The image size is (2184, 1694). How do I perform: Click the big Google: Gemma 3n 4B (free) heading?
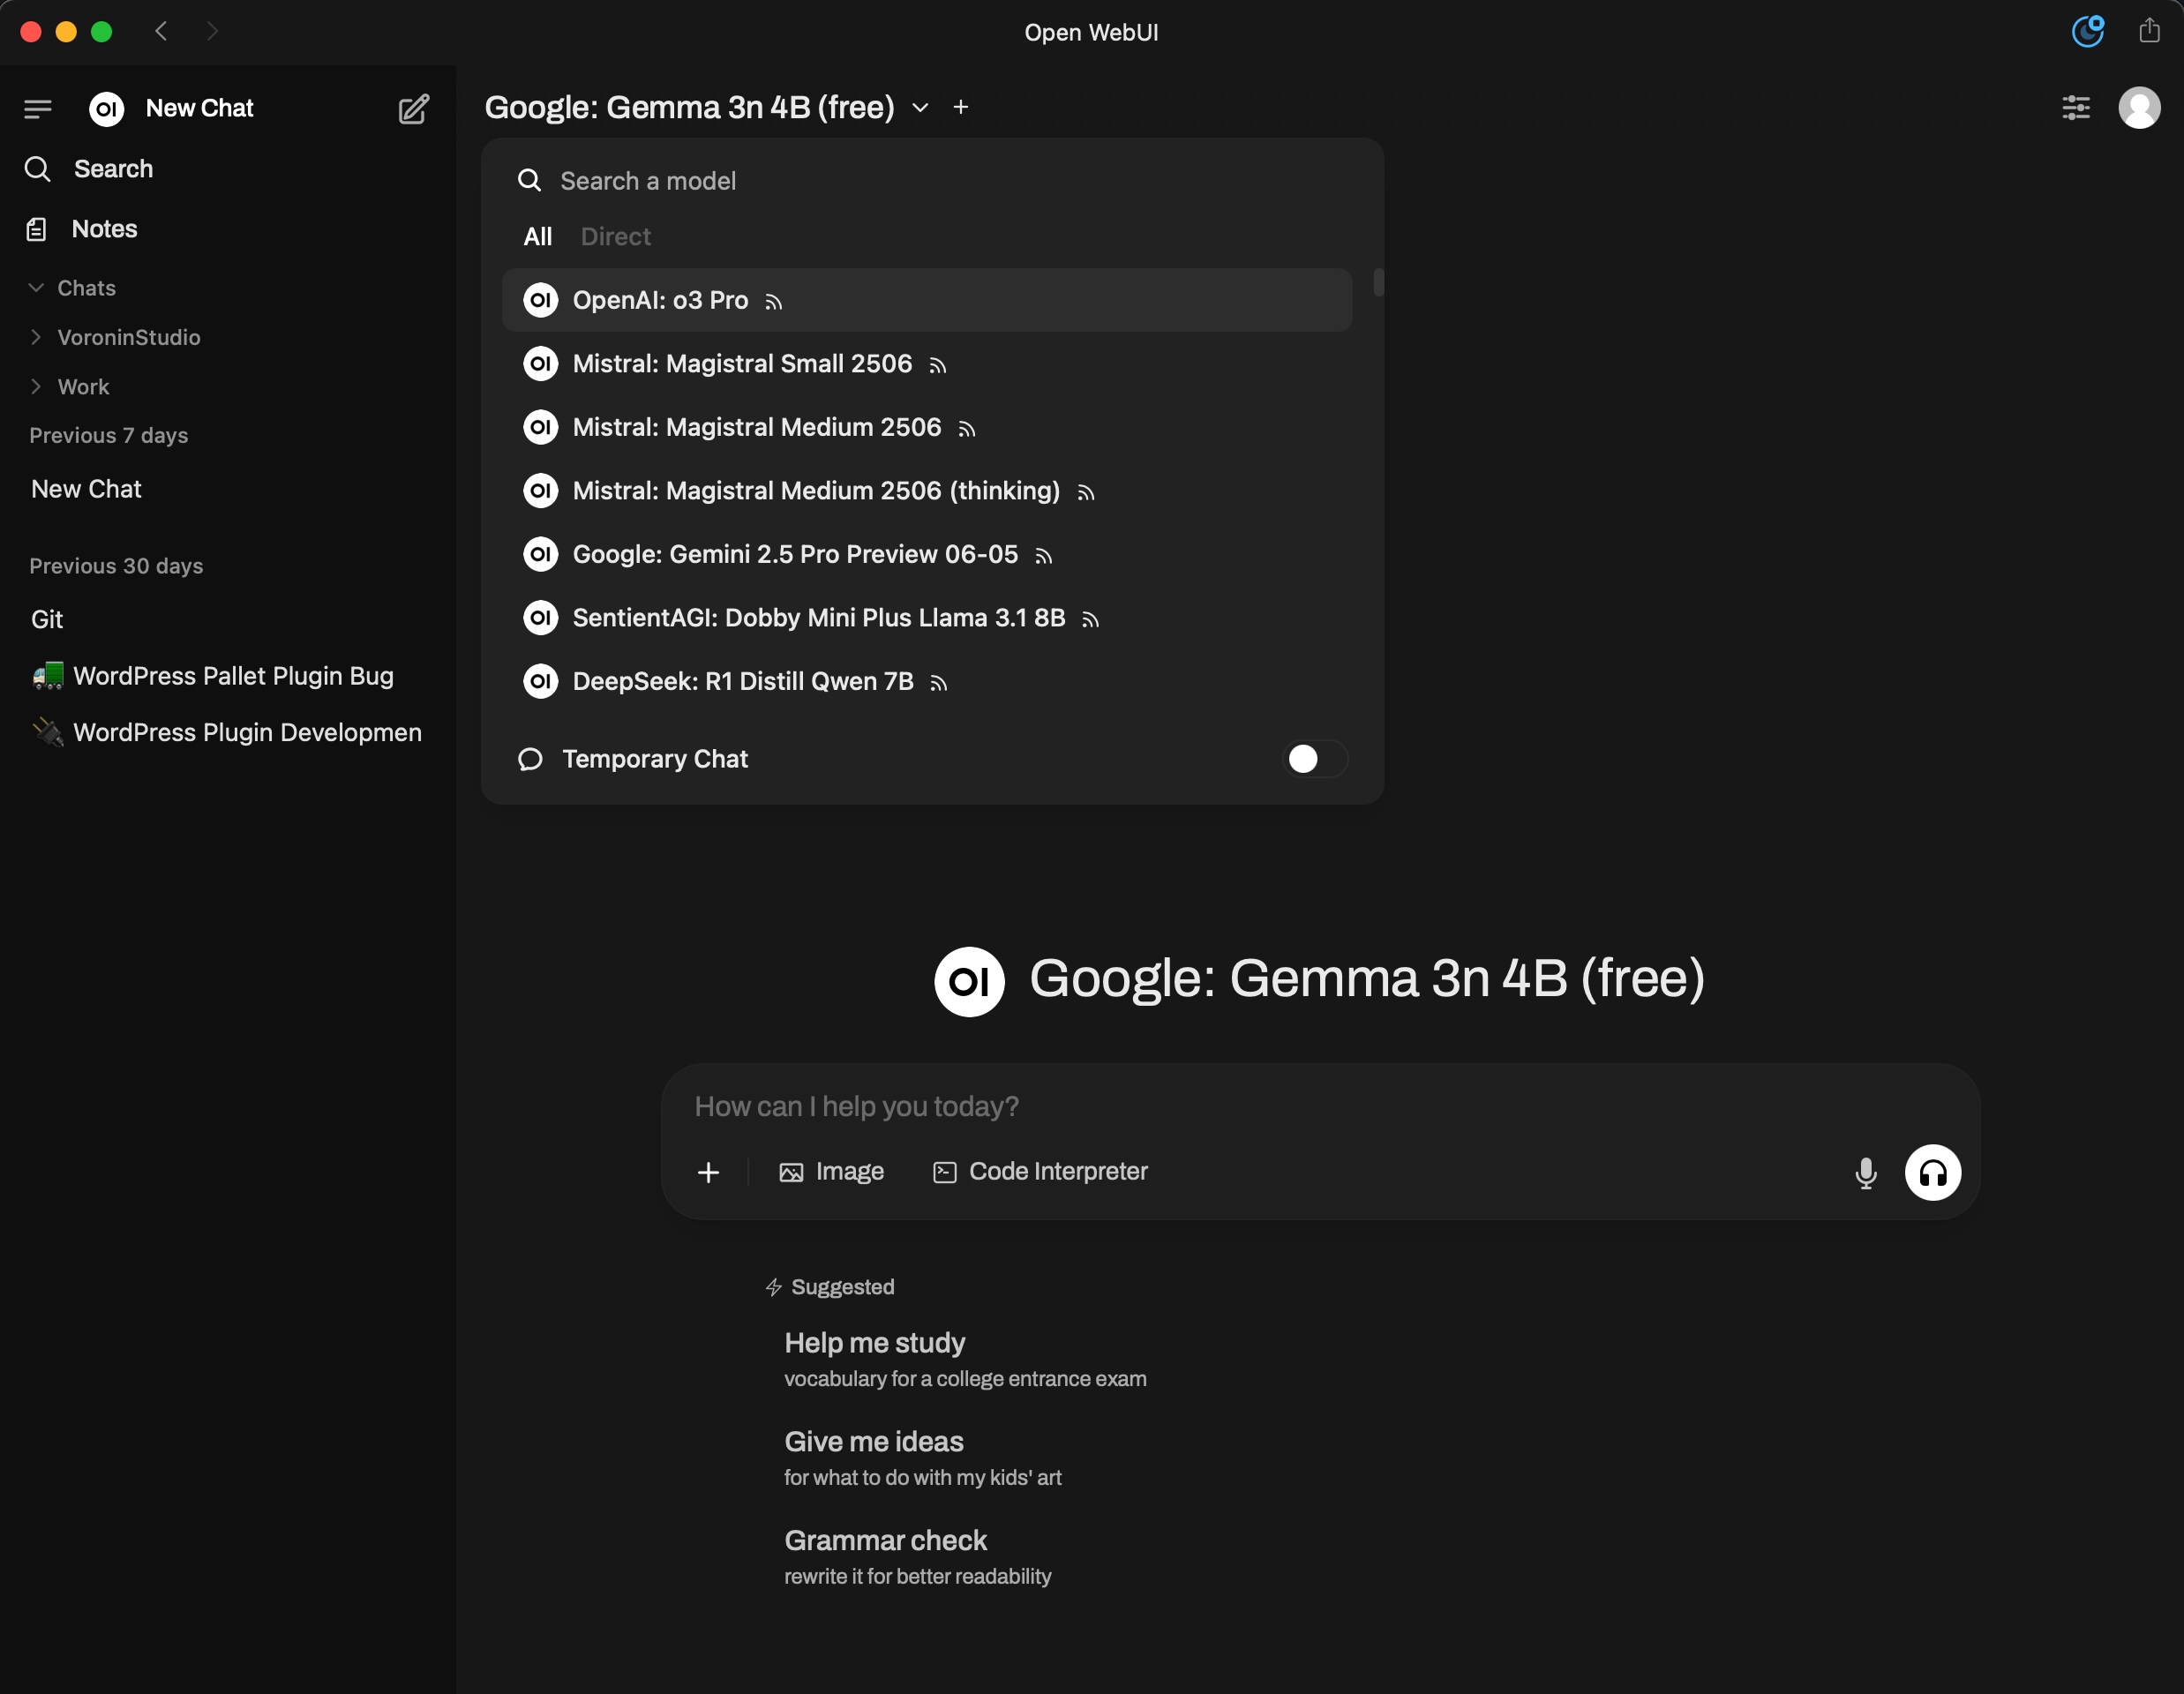[1366, 978]
